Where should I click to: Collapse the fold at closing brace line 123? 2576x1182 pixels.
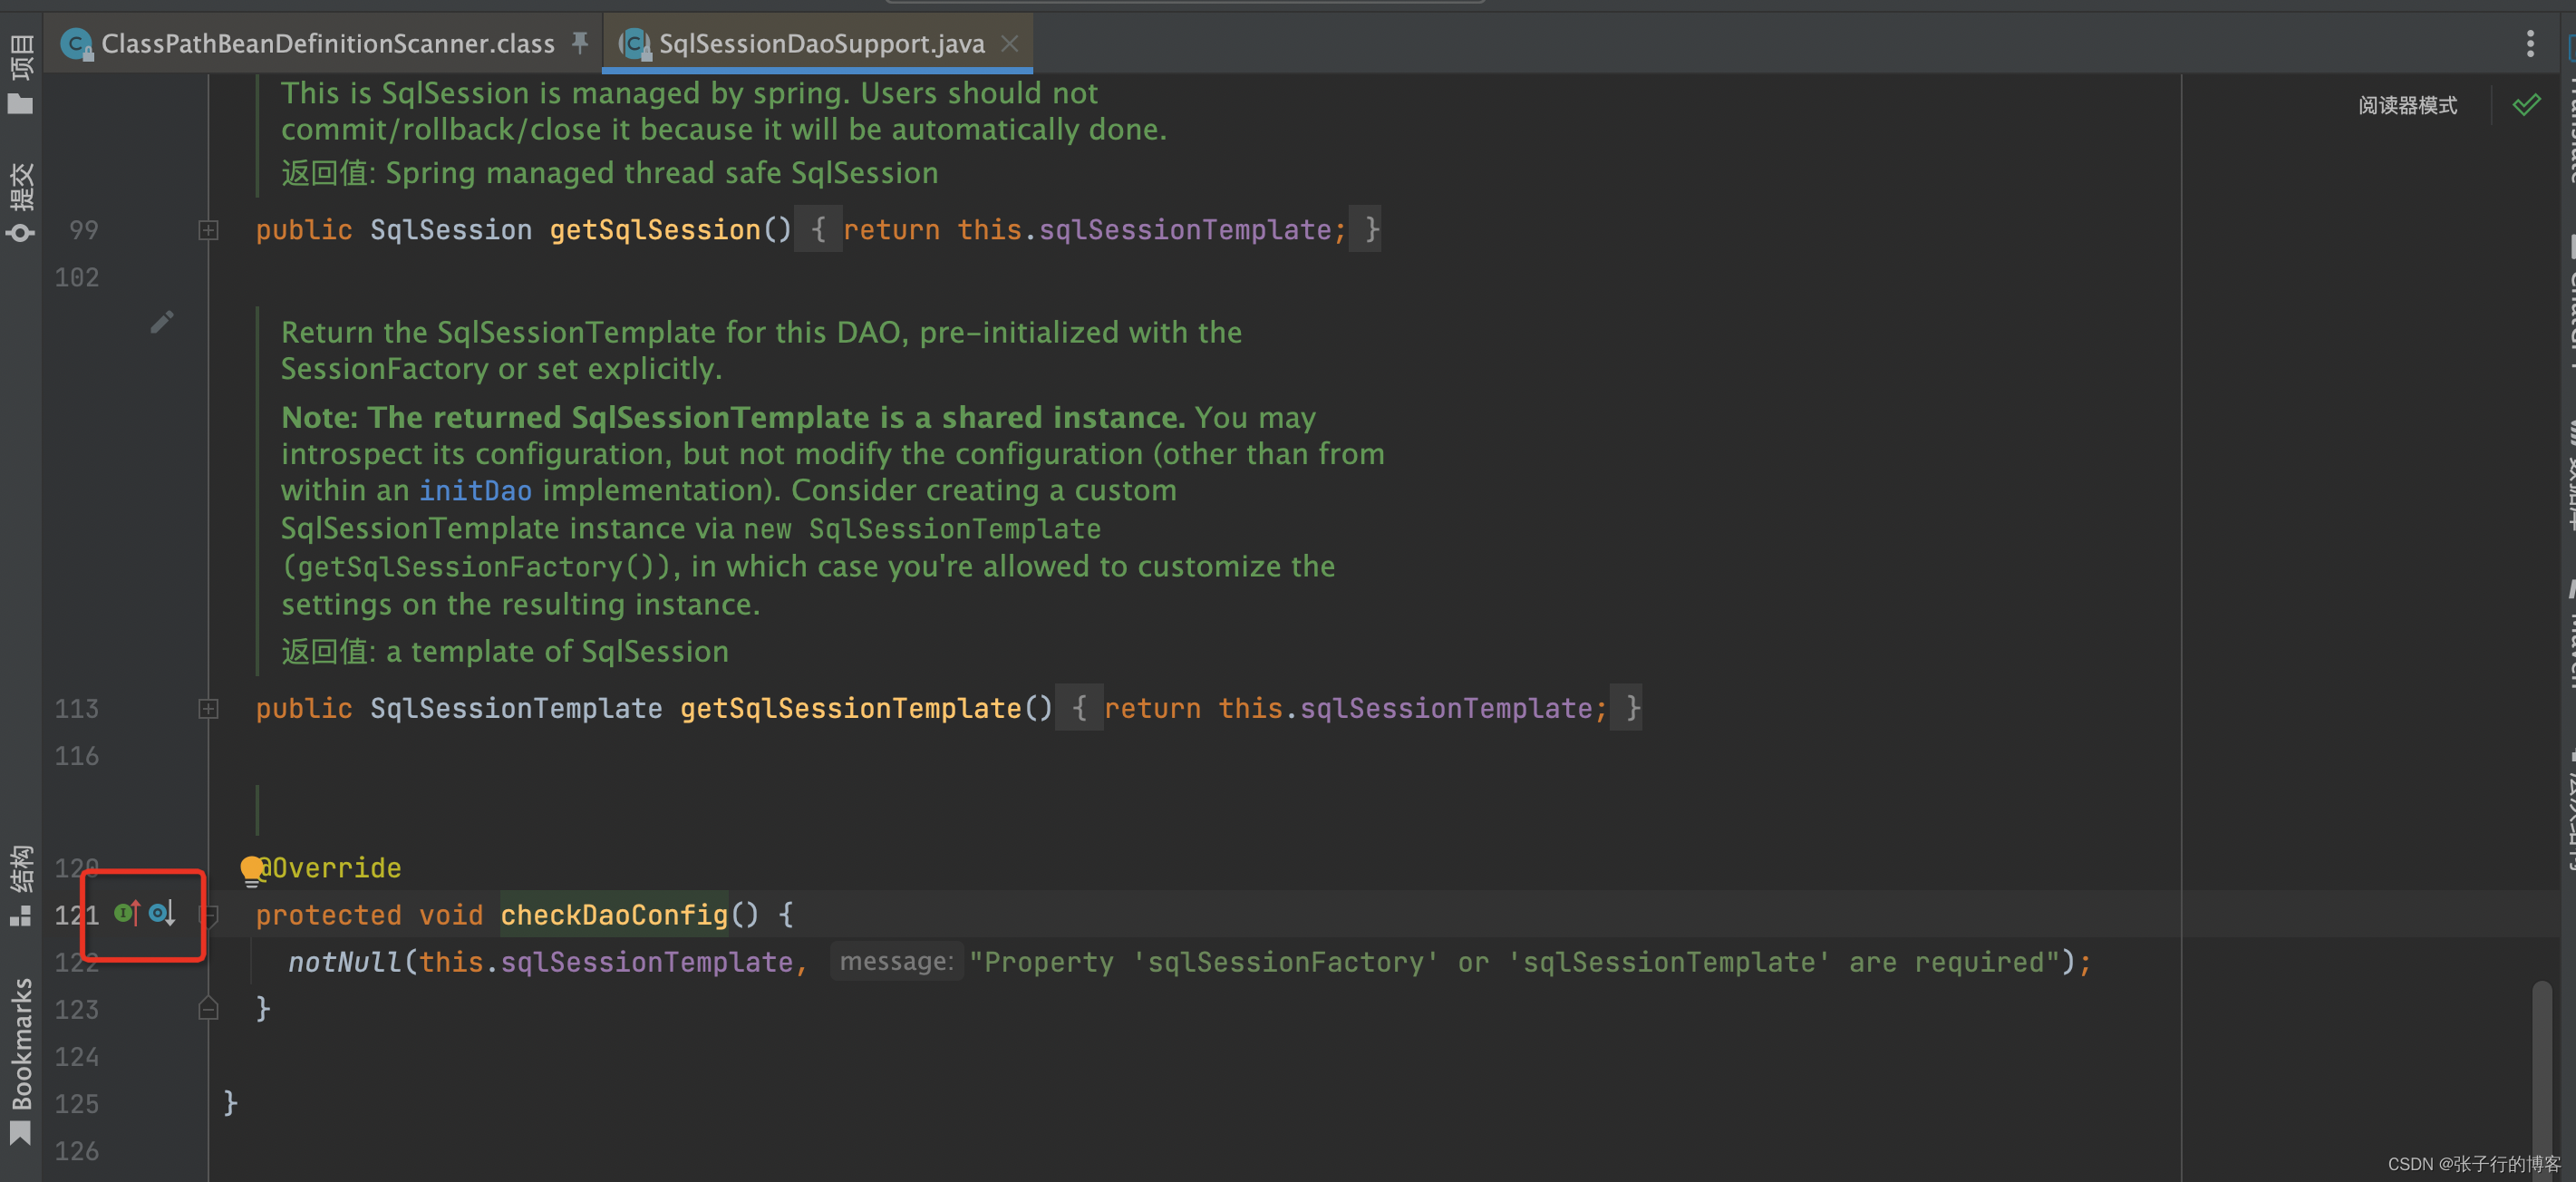(x=208, y=1008)
